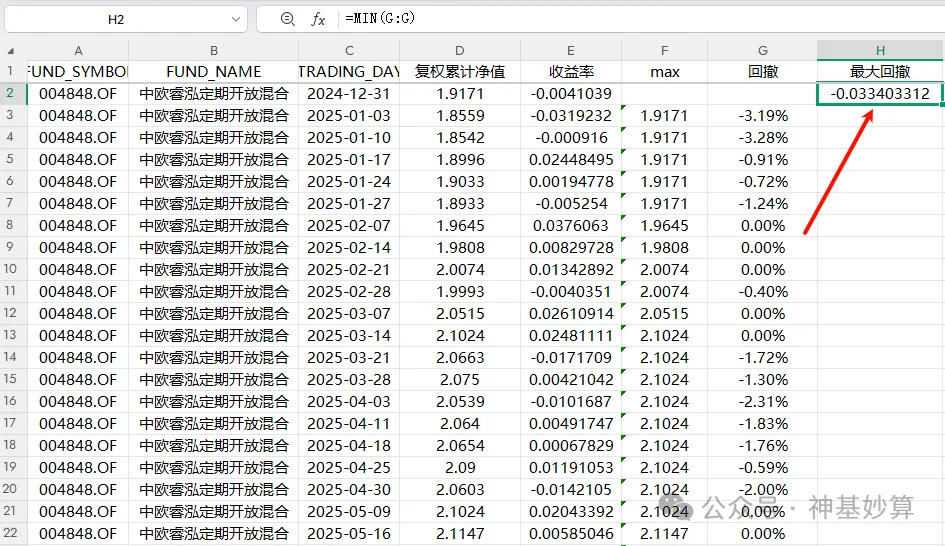This screenshot has height=546, width=945.
Task: Select column H header
Action: tap(880, 51)
